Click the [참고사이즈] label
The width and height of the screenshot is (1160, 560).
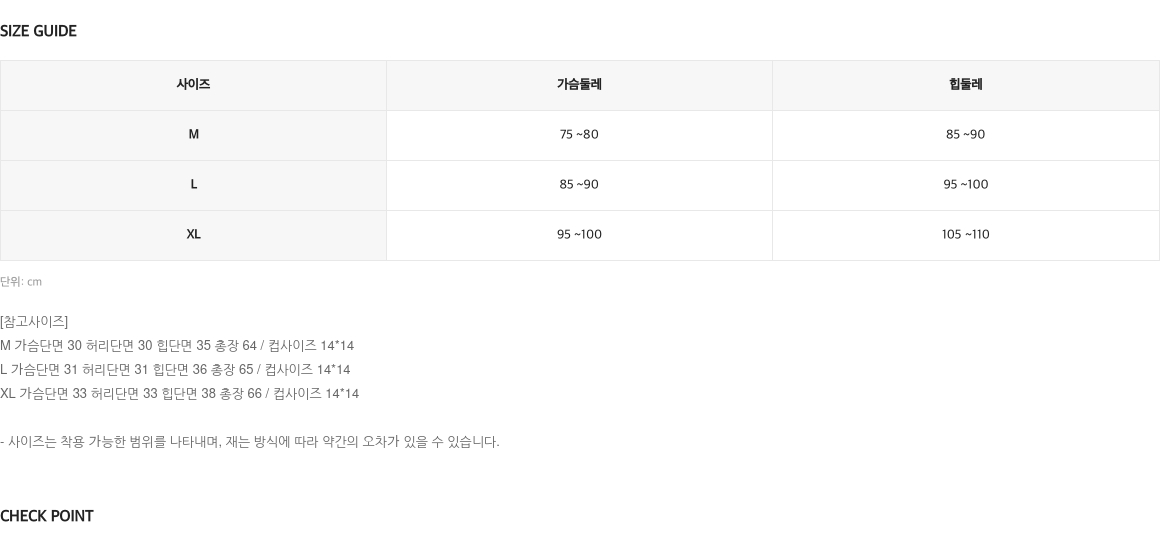(34, 322)
